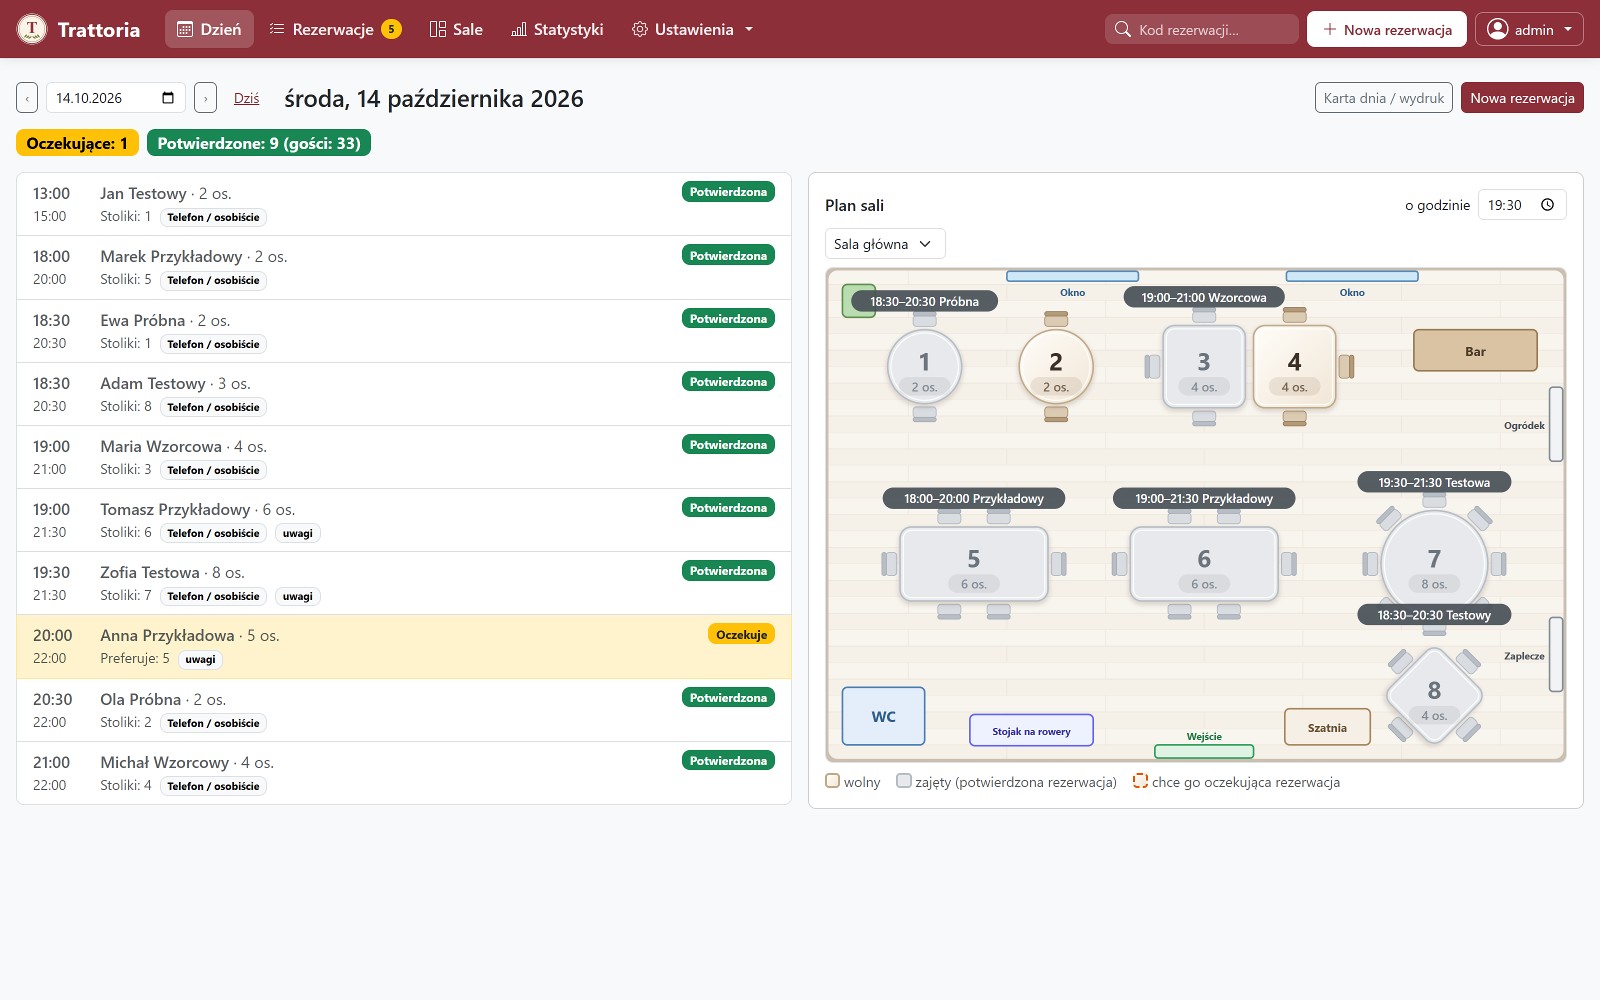Open the Rezerwacje list menu
This screenshot has width=1600, height=1000.
335,29
